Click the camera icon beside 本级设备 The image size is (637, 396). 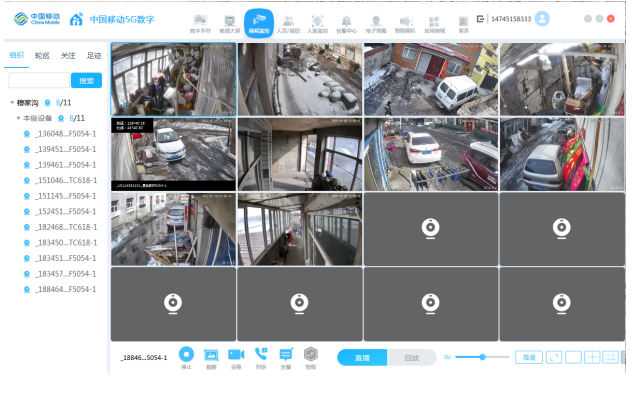pyautogui.click(x=61, y=118)
